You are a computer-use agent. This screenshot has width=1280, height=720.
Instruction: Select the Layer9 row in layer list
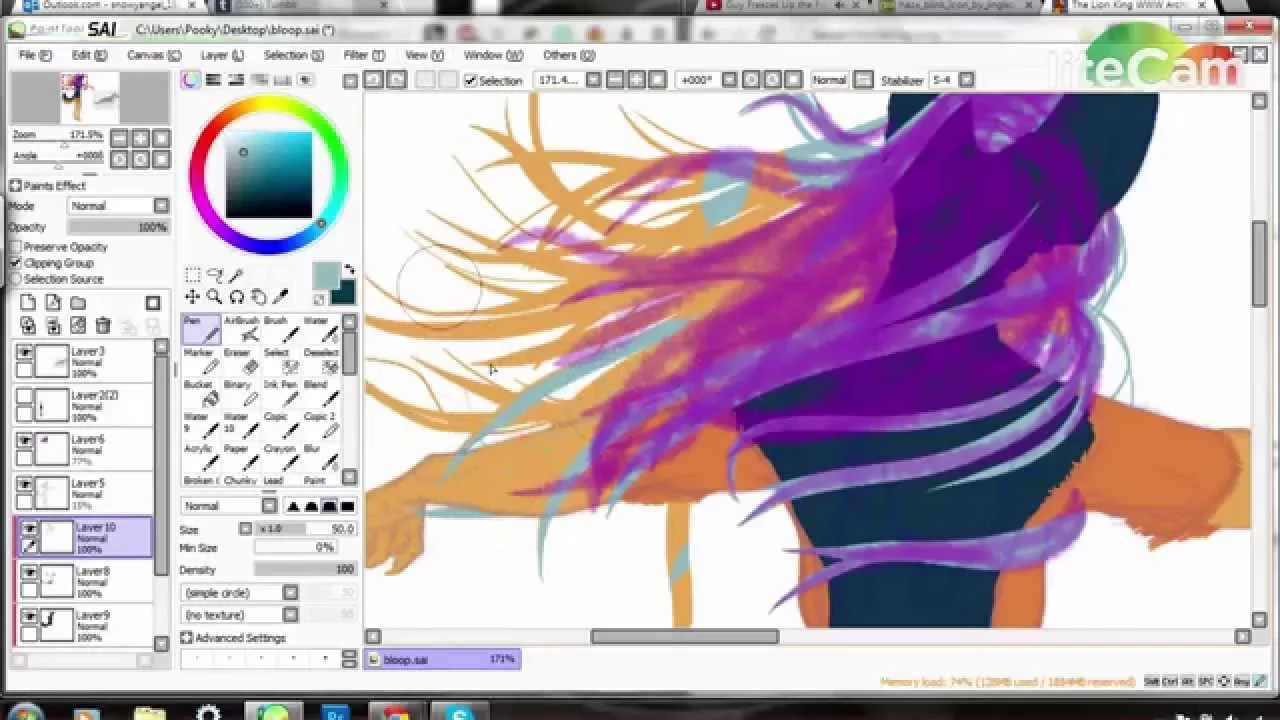tap(84, 625)
